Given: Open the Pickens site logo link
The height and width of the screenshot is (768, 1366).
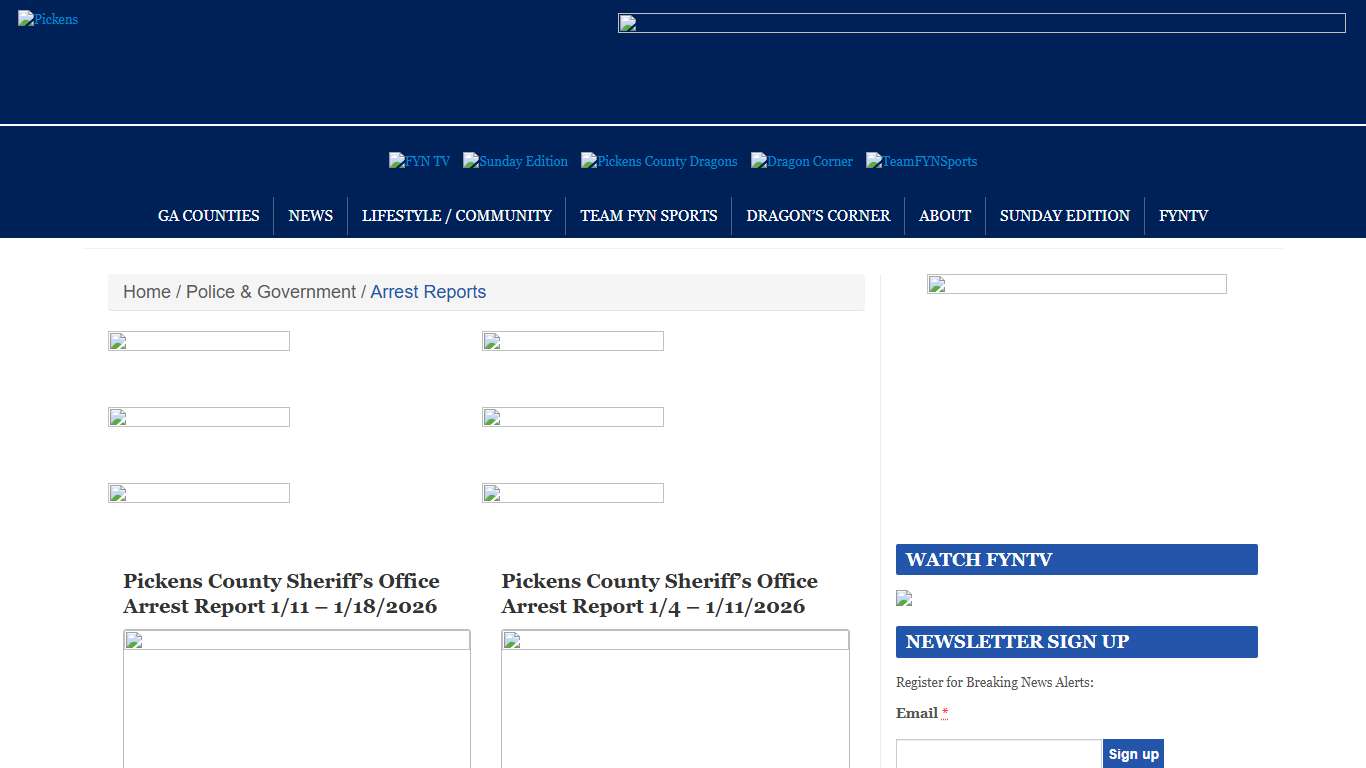Looking at the screenshot, I should 47,19.
